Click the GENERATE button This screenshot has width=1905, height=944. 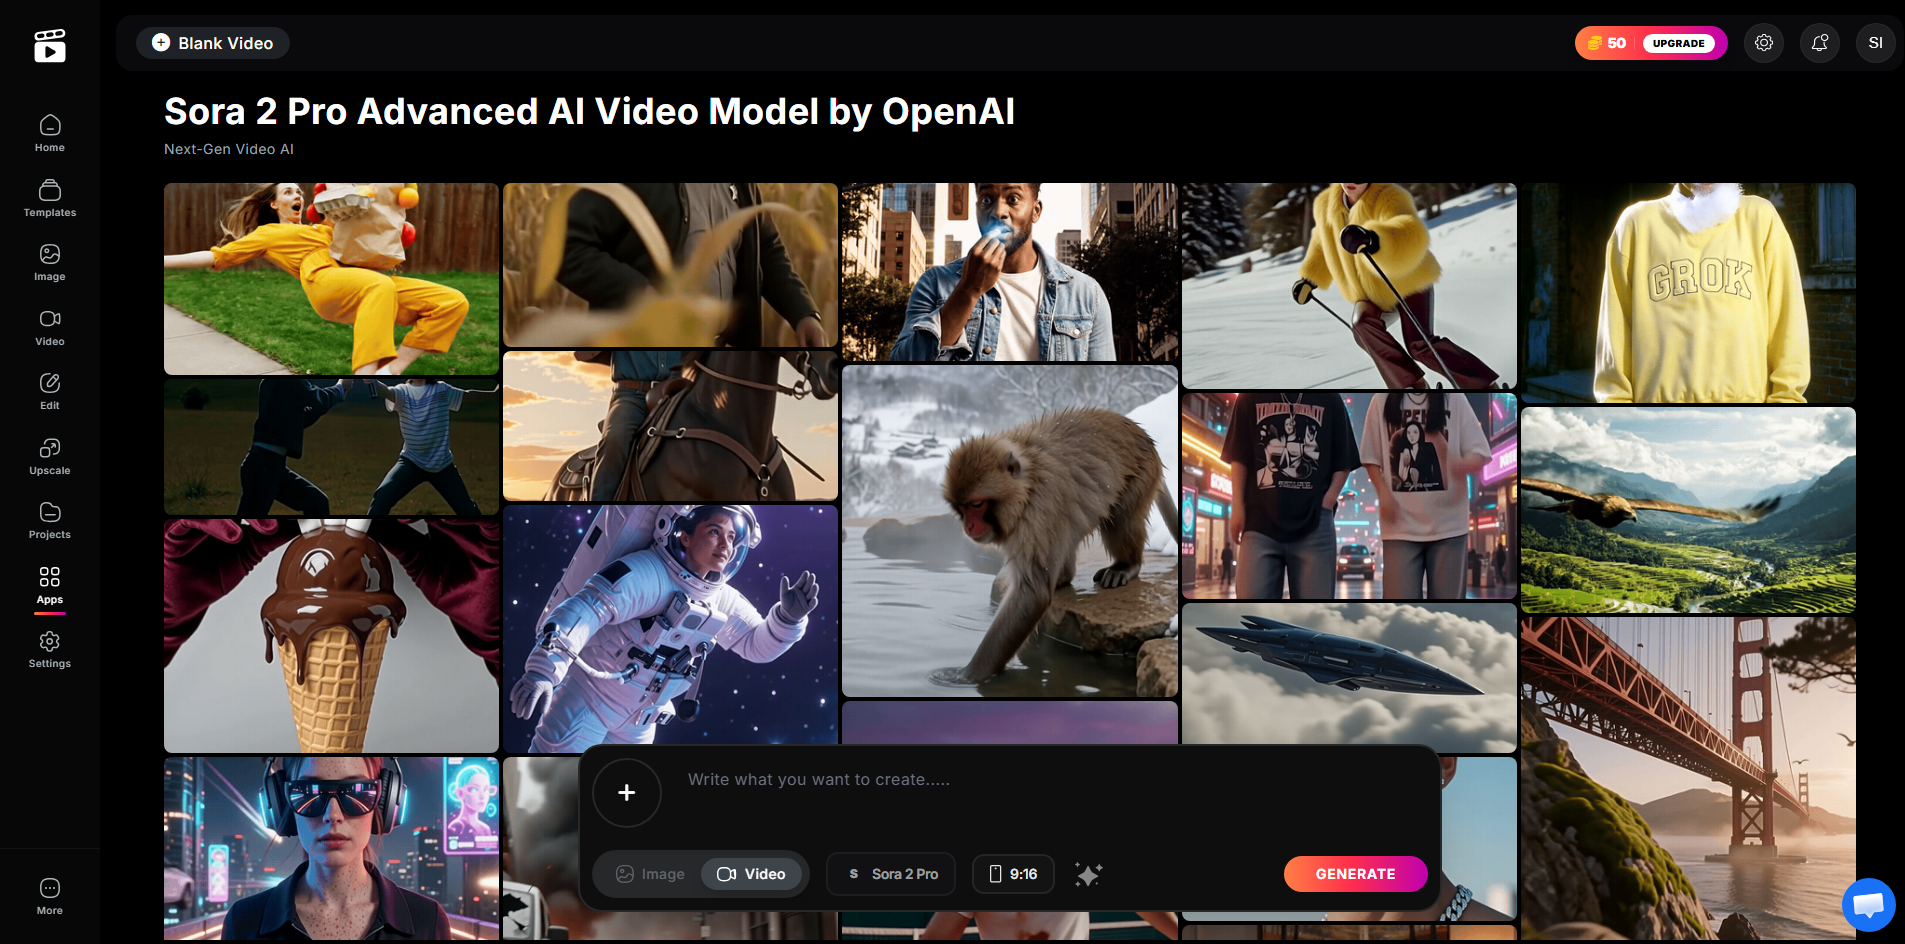coord(1355,874)
